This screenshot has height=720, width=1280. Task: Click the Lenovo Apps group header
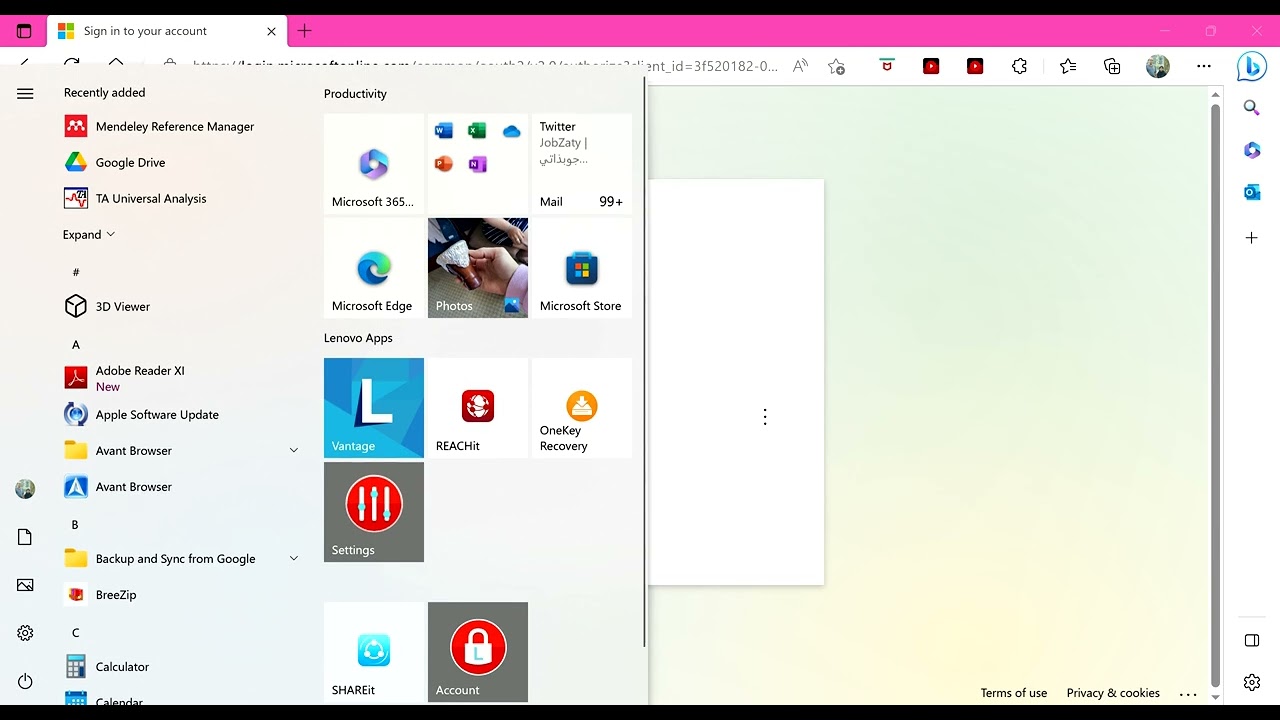[x=358, y=338]
